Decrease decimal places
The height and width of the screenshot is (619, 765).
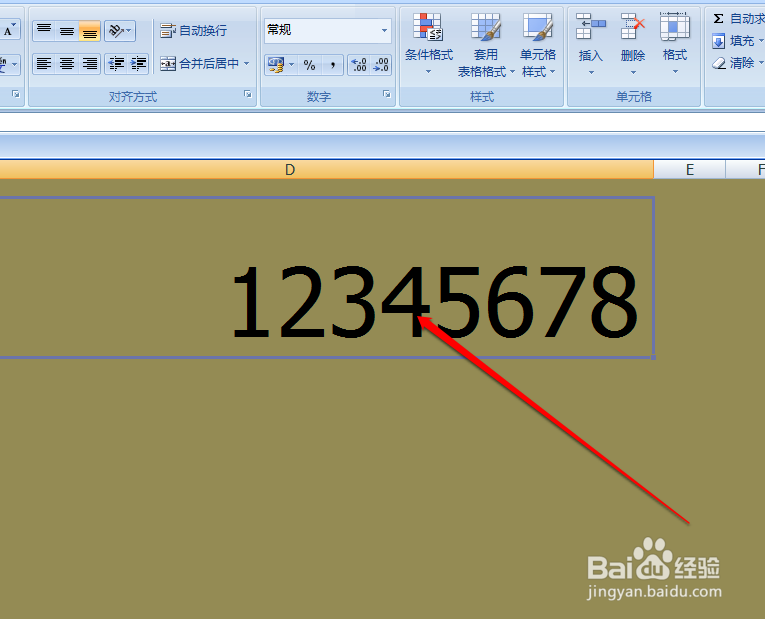click(381, 64)
